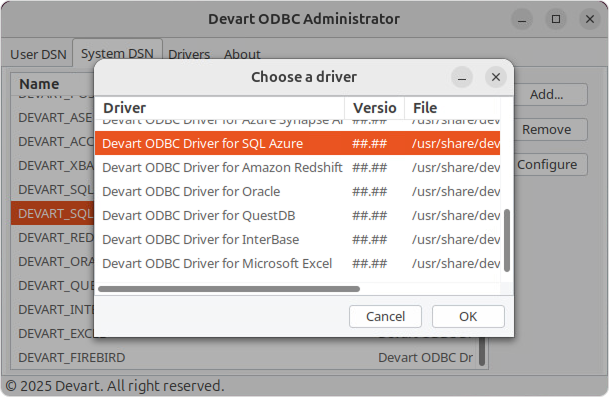Screen dimensions: 609x397
Task: Click the file path of Oracle driver
Action: pyautogui.click(x=456, y=192)
